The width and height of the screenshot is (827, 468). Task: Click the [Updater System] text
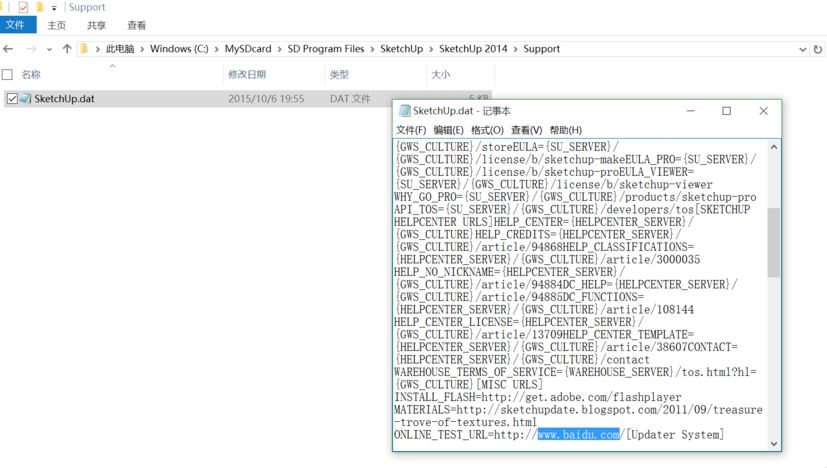pyautogui.click(x=675, y=435)
